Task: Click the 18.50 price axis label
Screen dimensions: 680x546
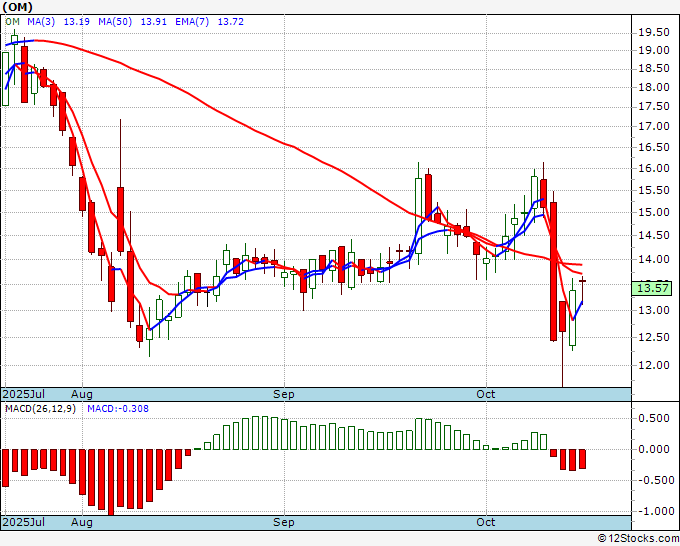Action: click(654, 69)
